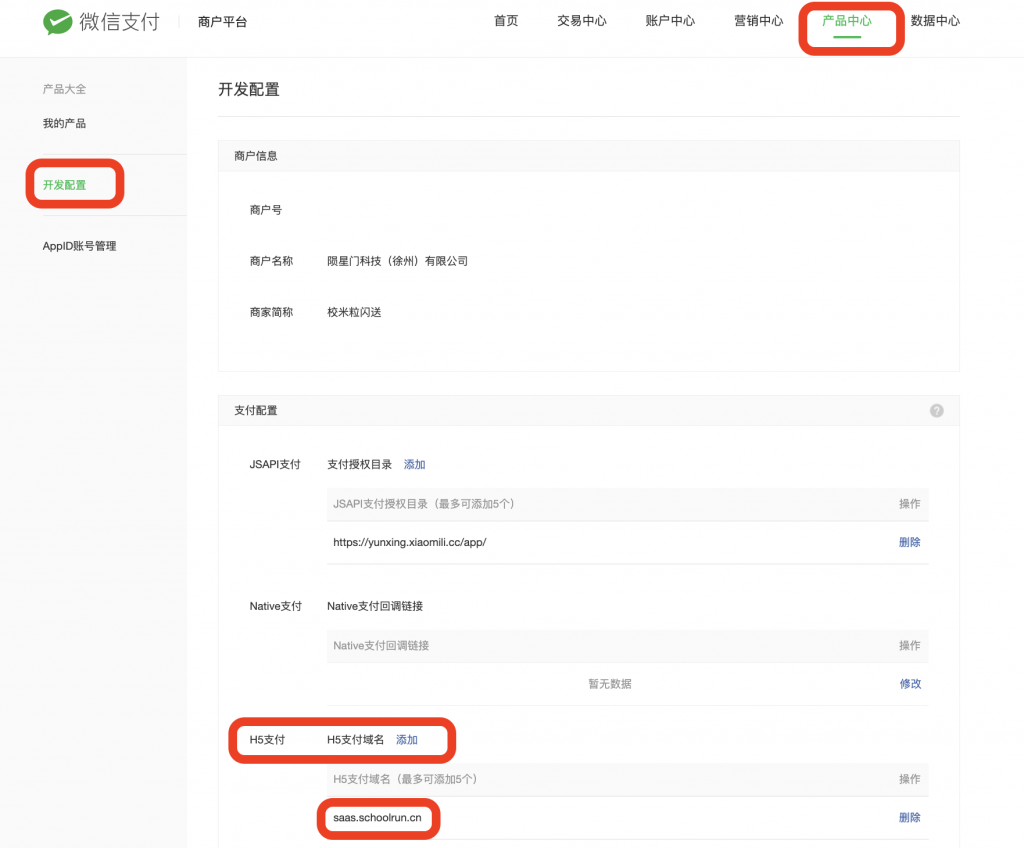1024x848 pixels.
Task: Open 产品大全 from the sidebar
Action: tap(62, 89)
